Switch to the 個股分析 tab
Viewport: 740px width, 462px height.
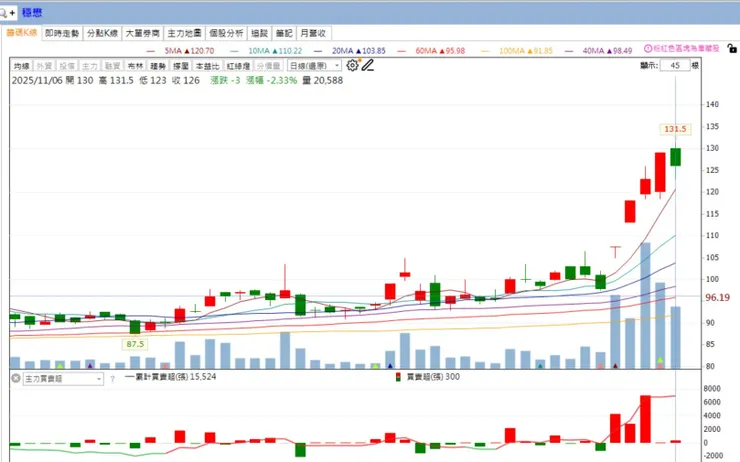[x=227, y=33]
